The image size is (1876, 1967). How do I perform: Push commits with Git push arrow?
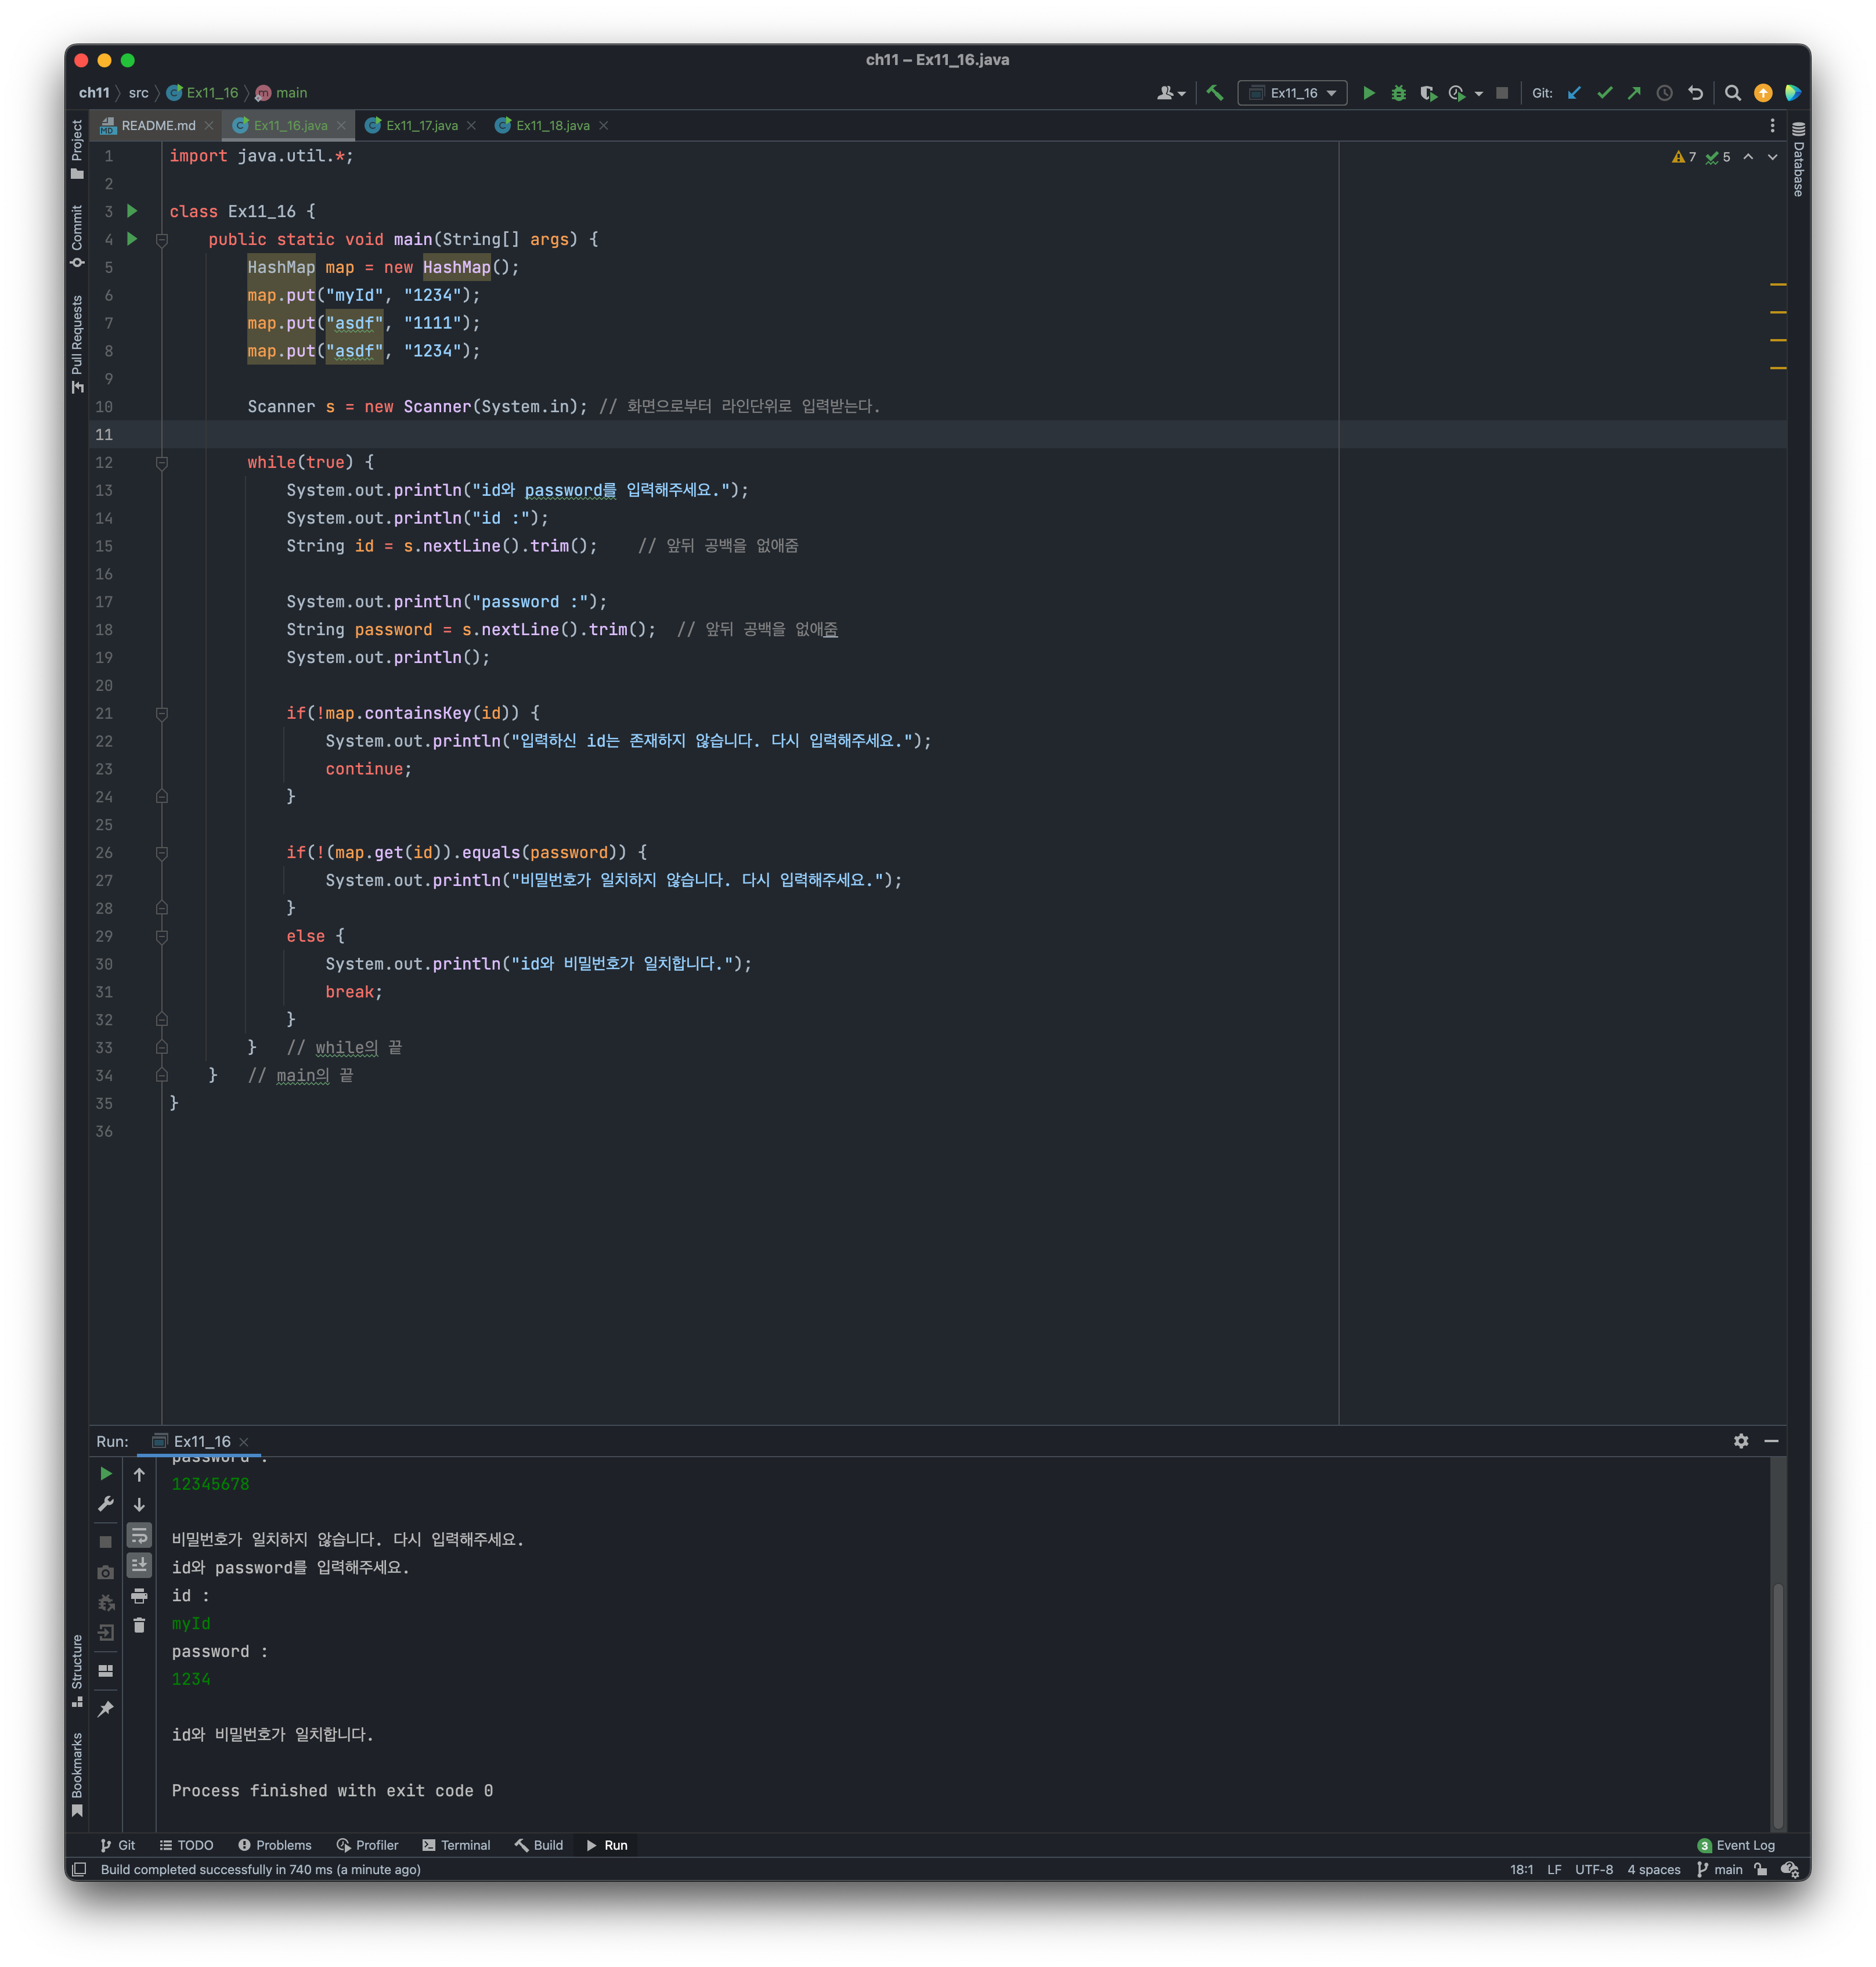coord(1634,93)
